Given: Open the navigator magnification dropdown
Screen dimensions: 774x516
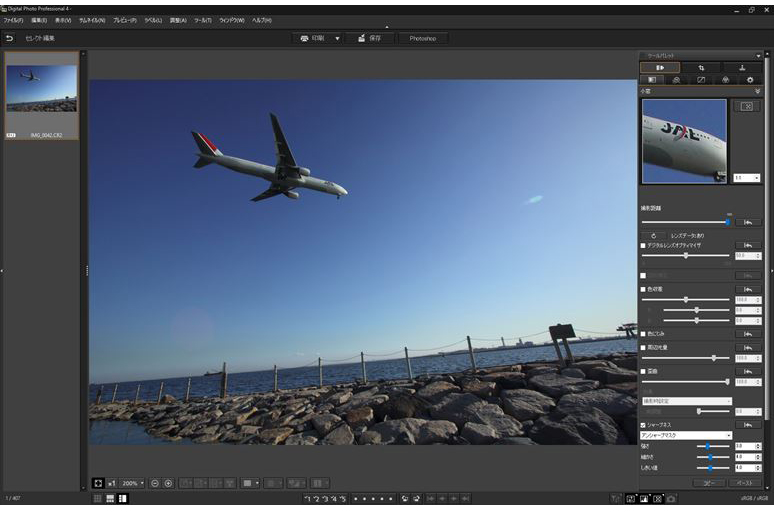Looking at the screenshot, I should pos(746,177).
